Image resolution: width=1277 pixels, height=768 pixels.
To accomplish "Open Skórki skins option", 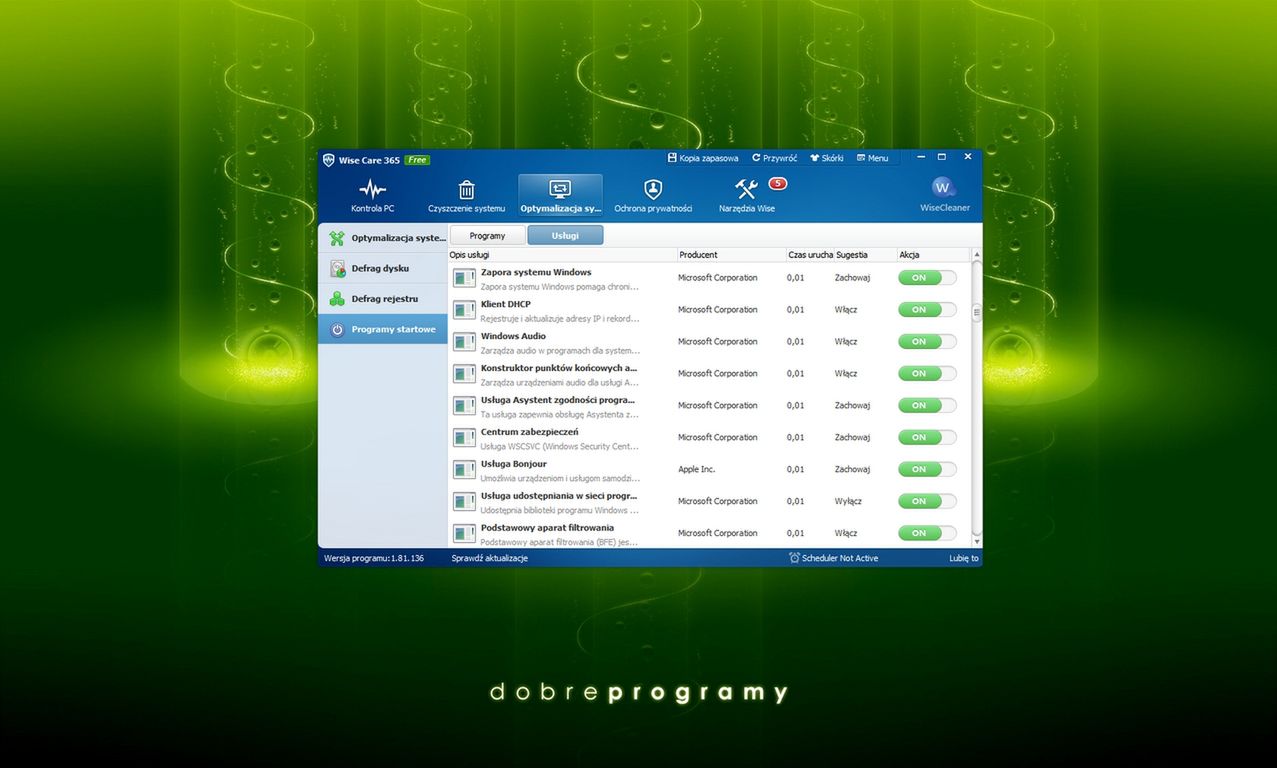I will [x=827, y=158].
